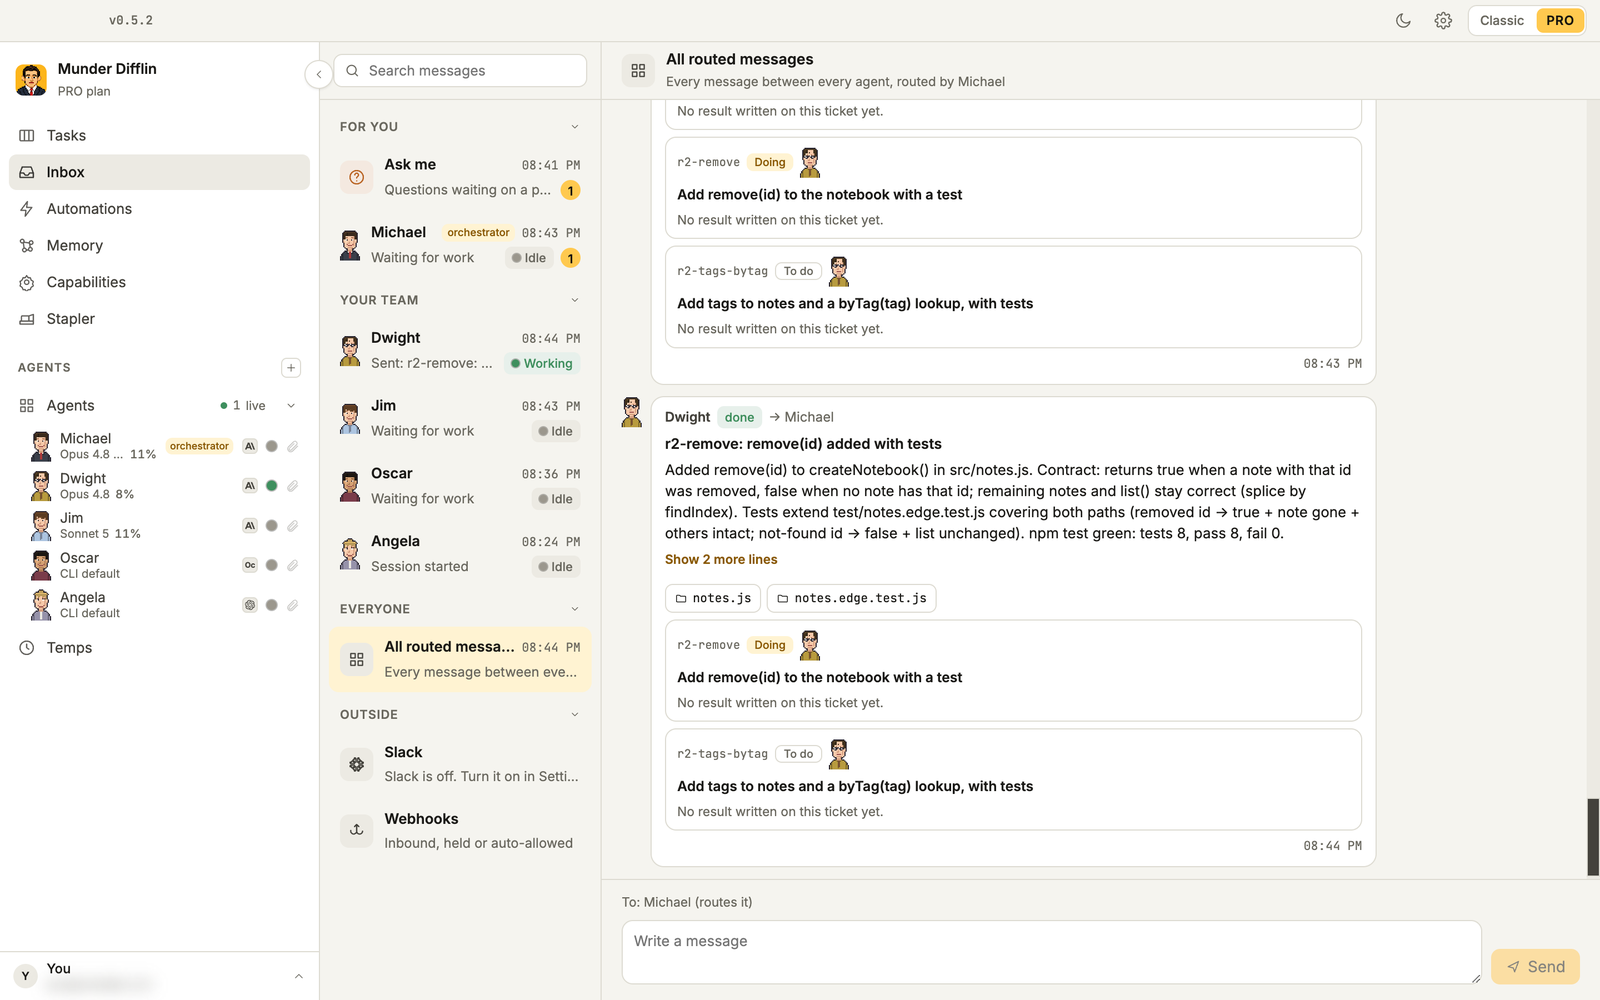Viewport: 1600px width, 1000px height.
Task: Open the Inbox page
Action: tap(159, 172)
